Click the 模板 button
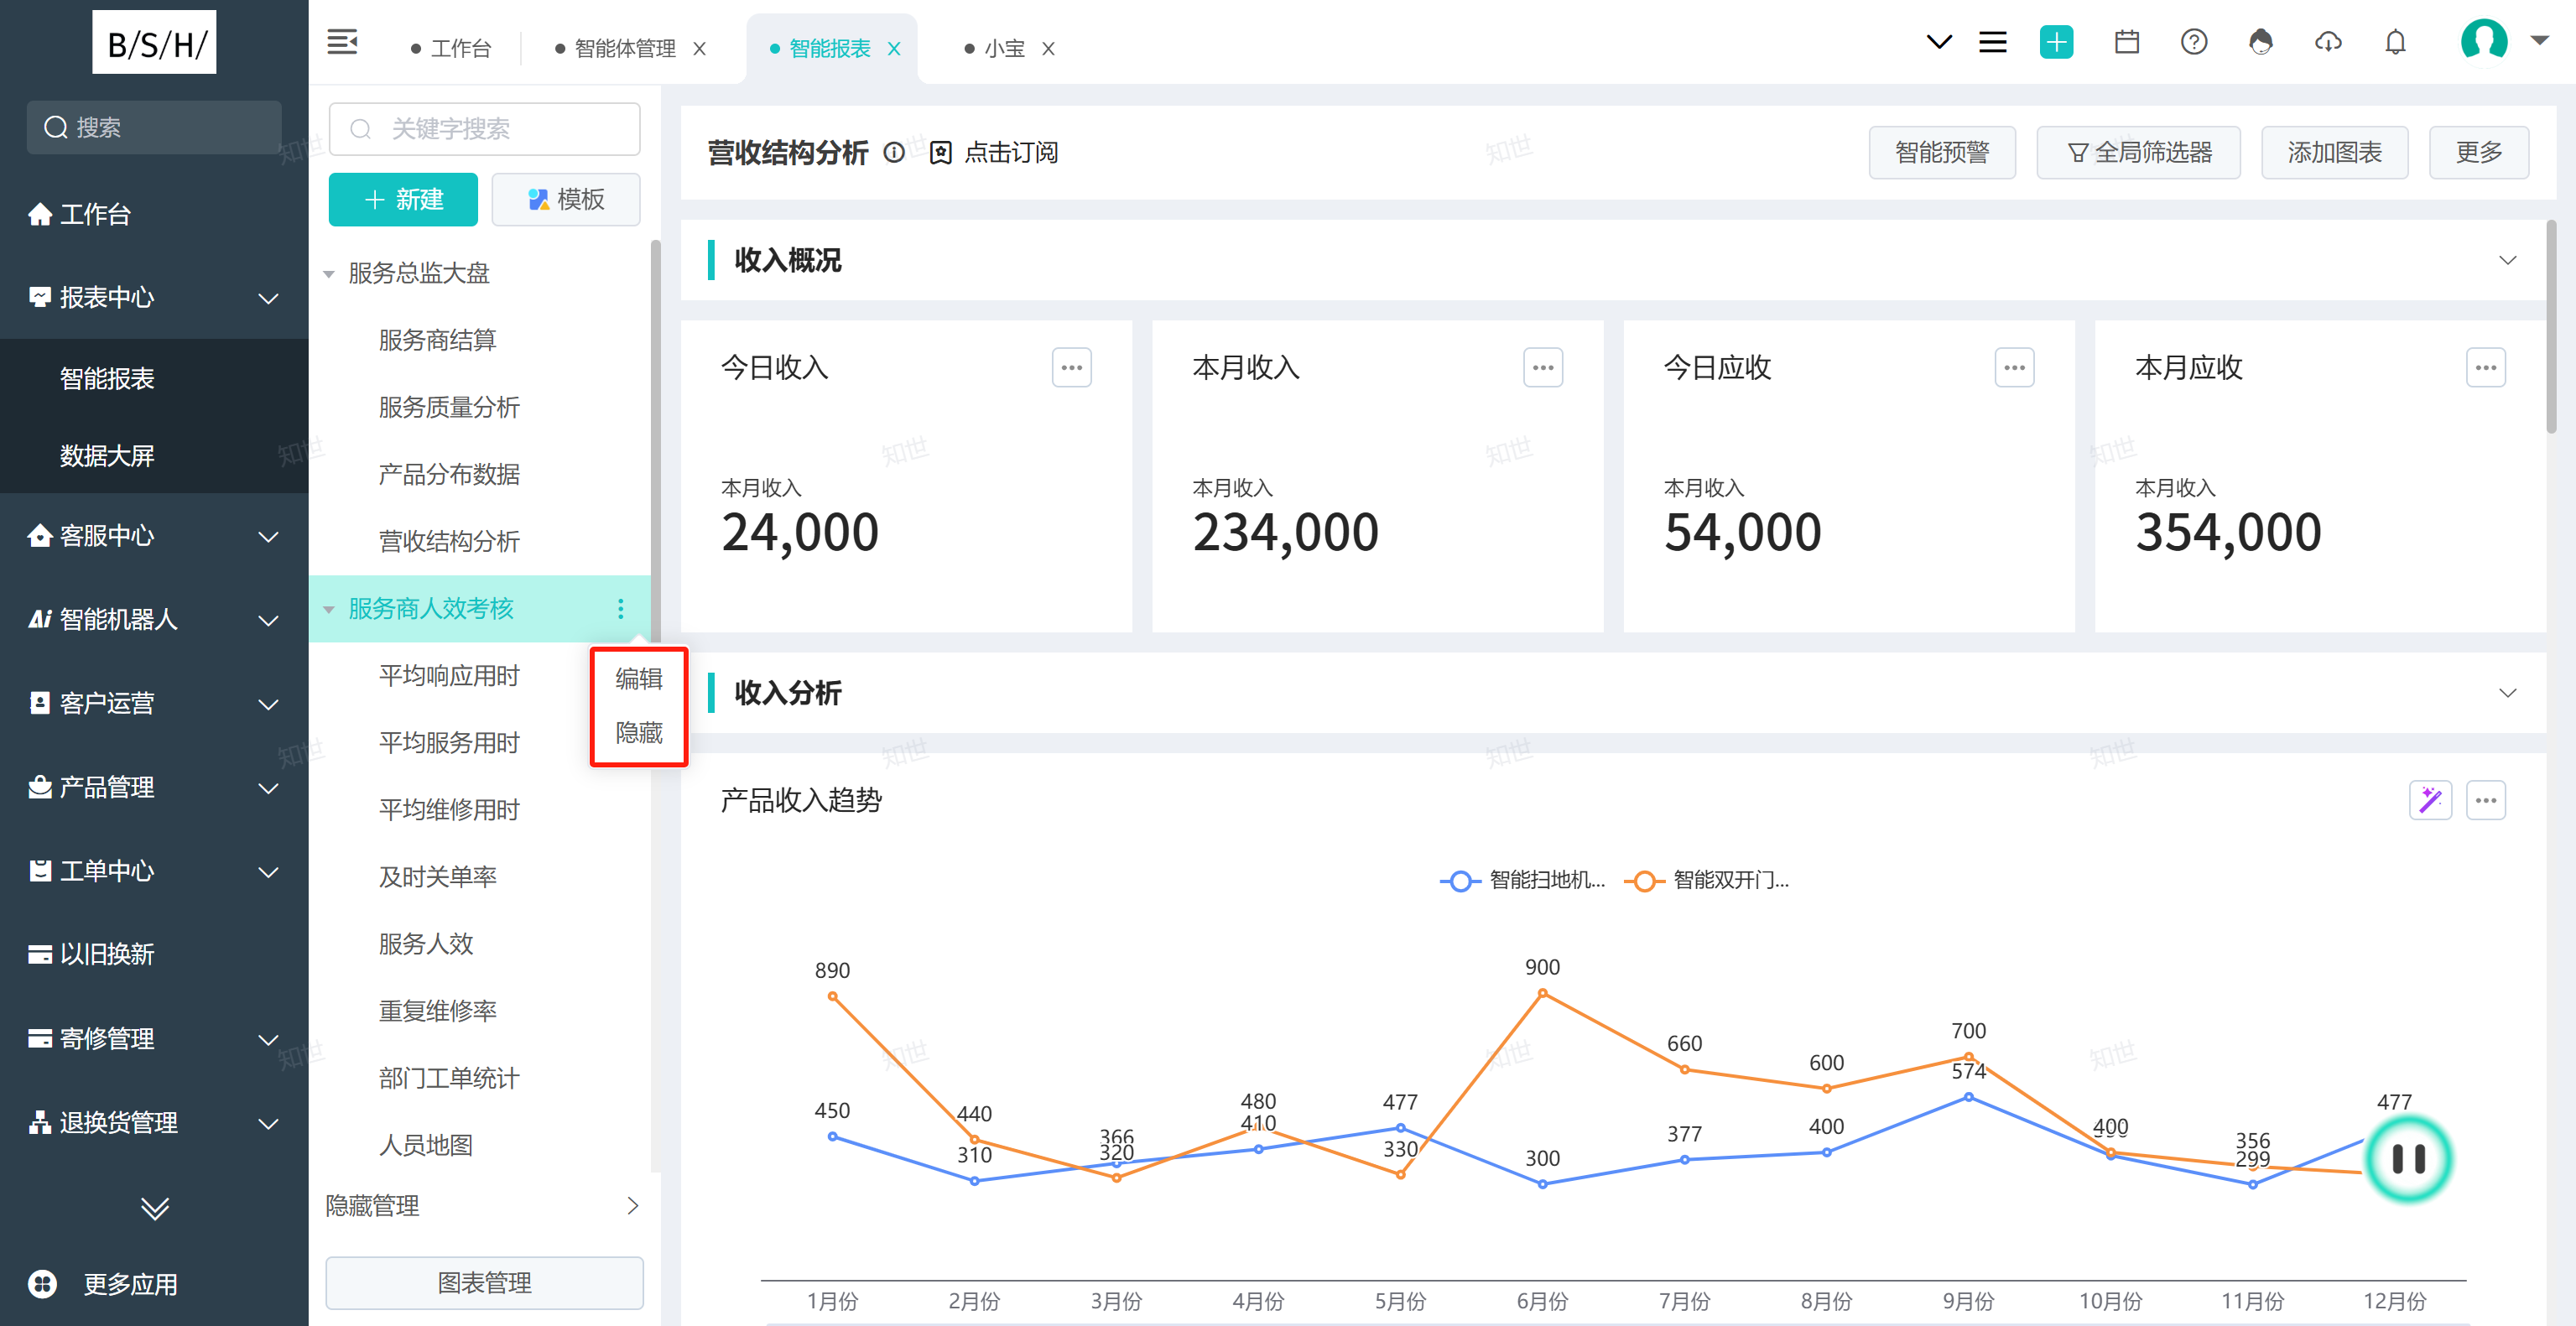 [x=566, y=199]
